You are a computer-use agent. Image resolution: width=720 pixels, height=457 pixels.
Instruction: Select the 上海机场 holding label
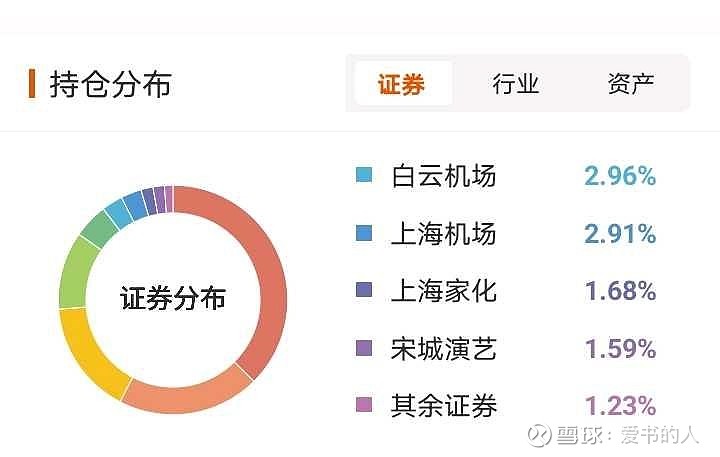pos(444,233)
